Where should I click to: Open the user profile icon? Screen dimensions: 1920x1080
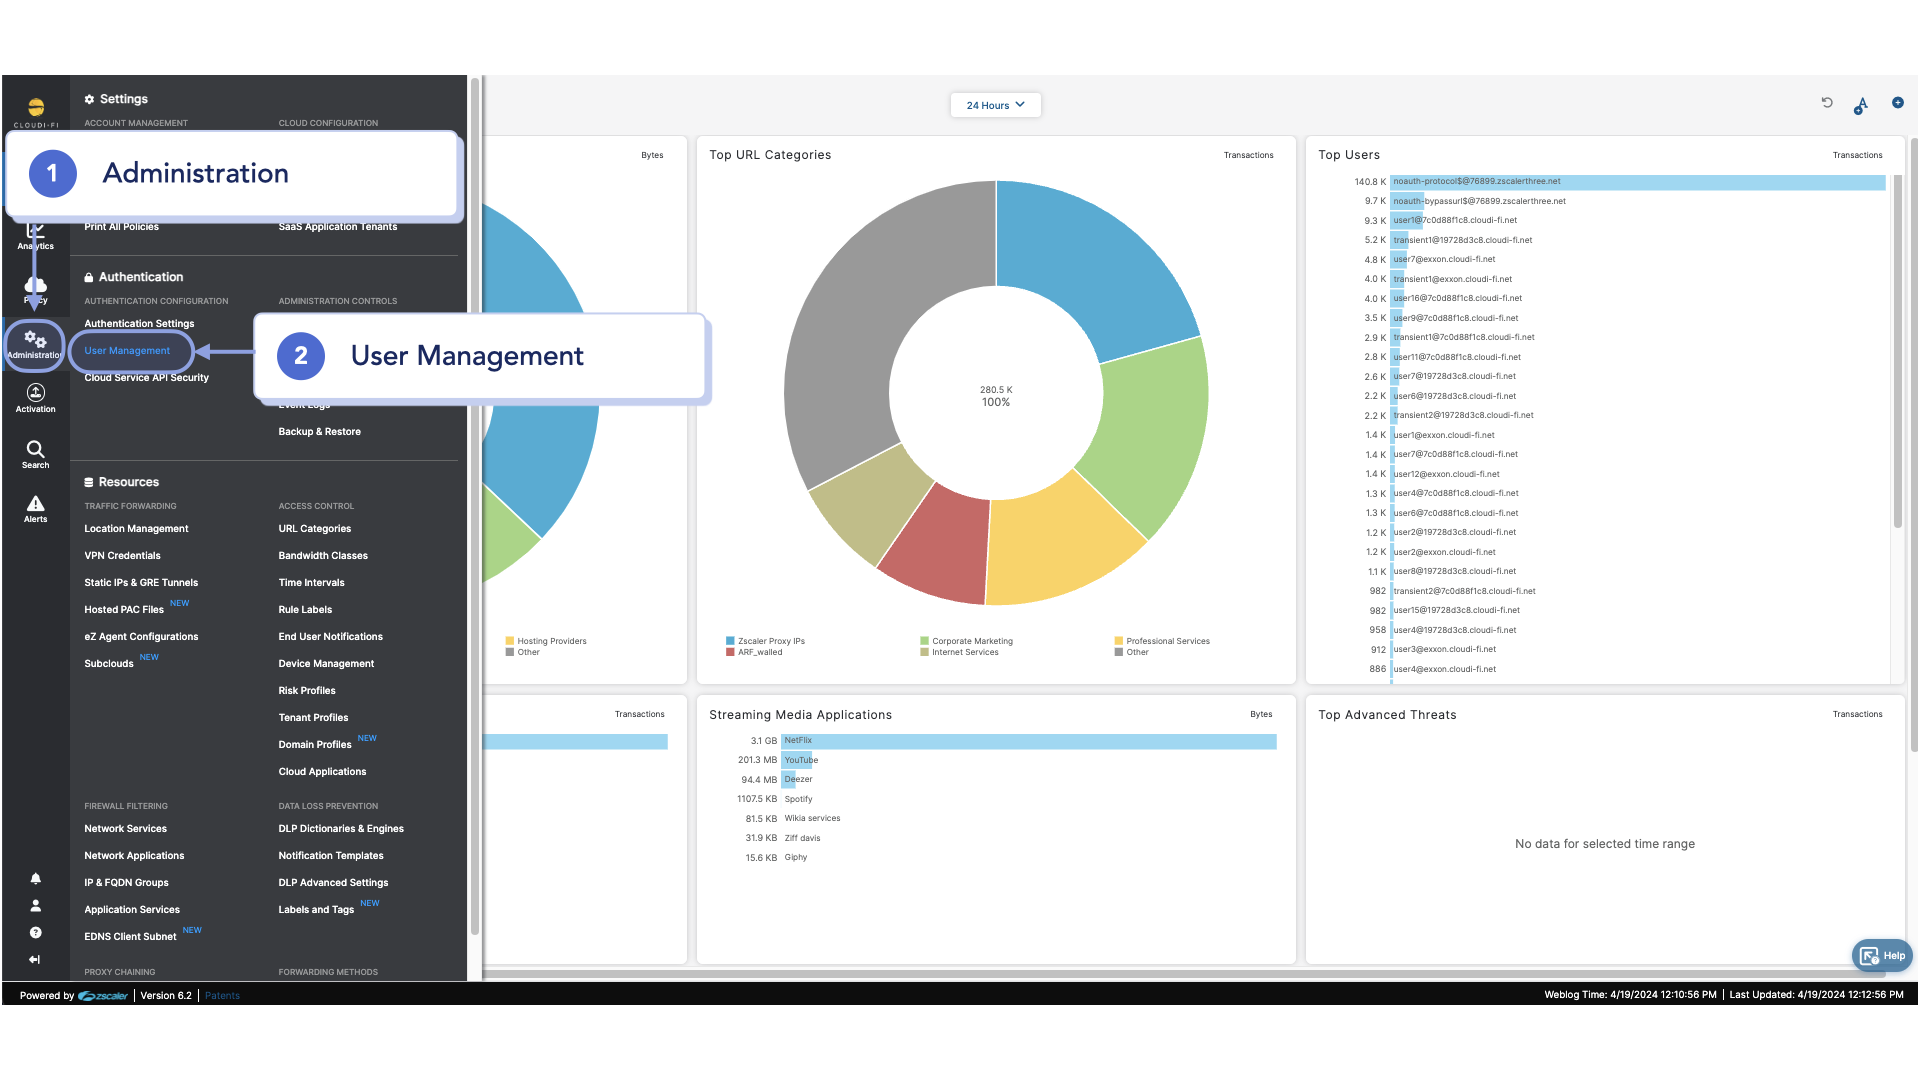pyautogui.click(x=35, y=905)
